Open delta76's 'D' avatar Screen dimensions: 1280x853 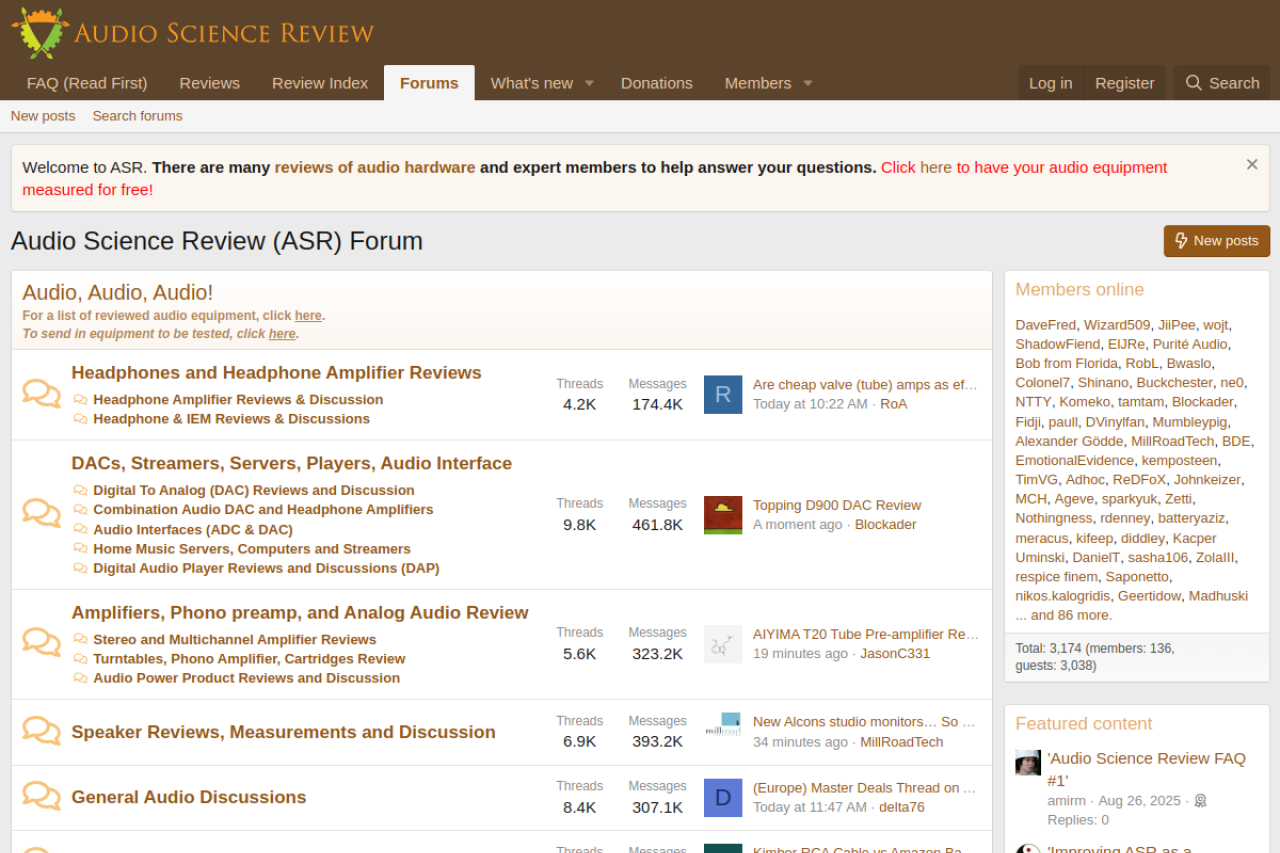(723, 797)
